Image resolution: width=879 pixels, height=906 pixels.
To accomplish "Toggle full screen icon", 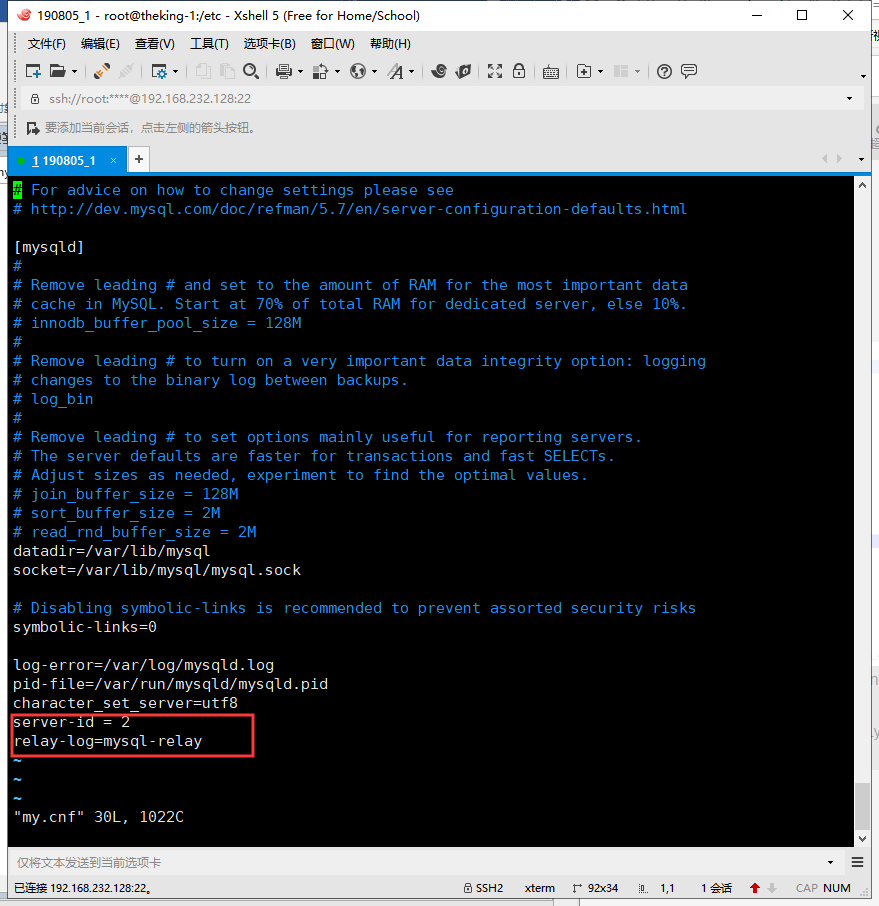I will 495,71.
